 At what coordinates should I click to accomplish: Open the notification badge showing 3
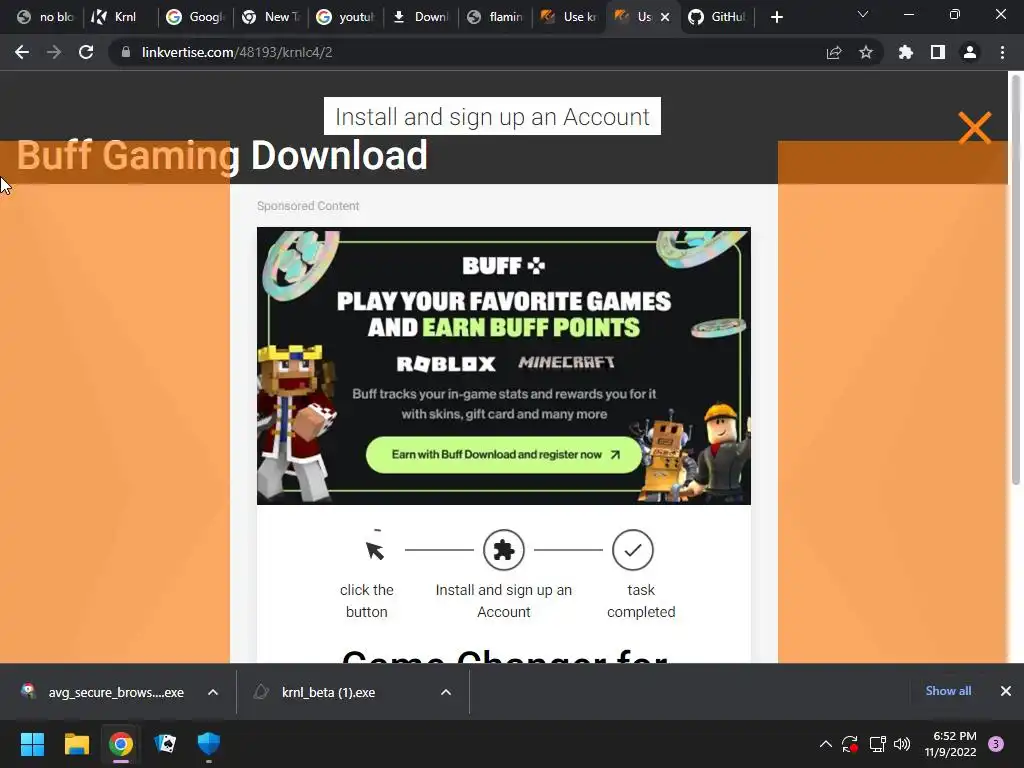(996, 744)
